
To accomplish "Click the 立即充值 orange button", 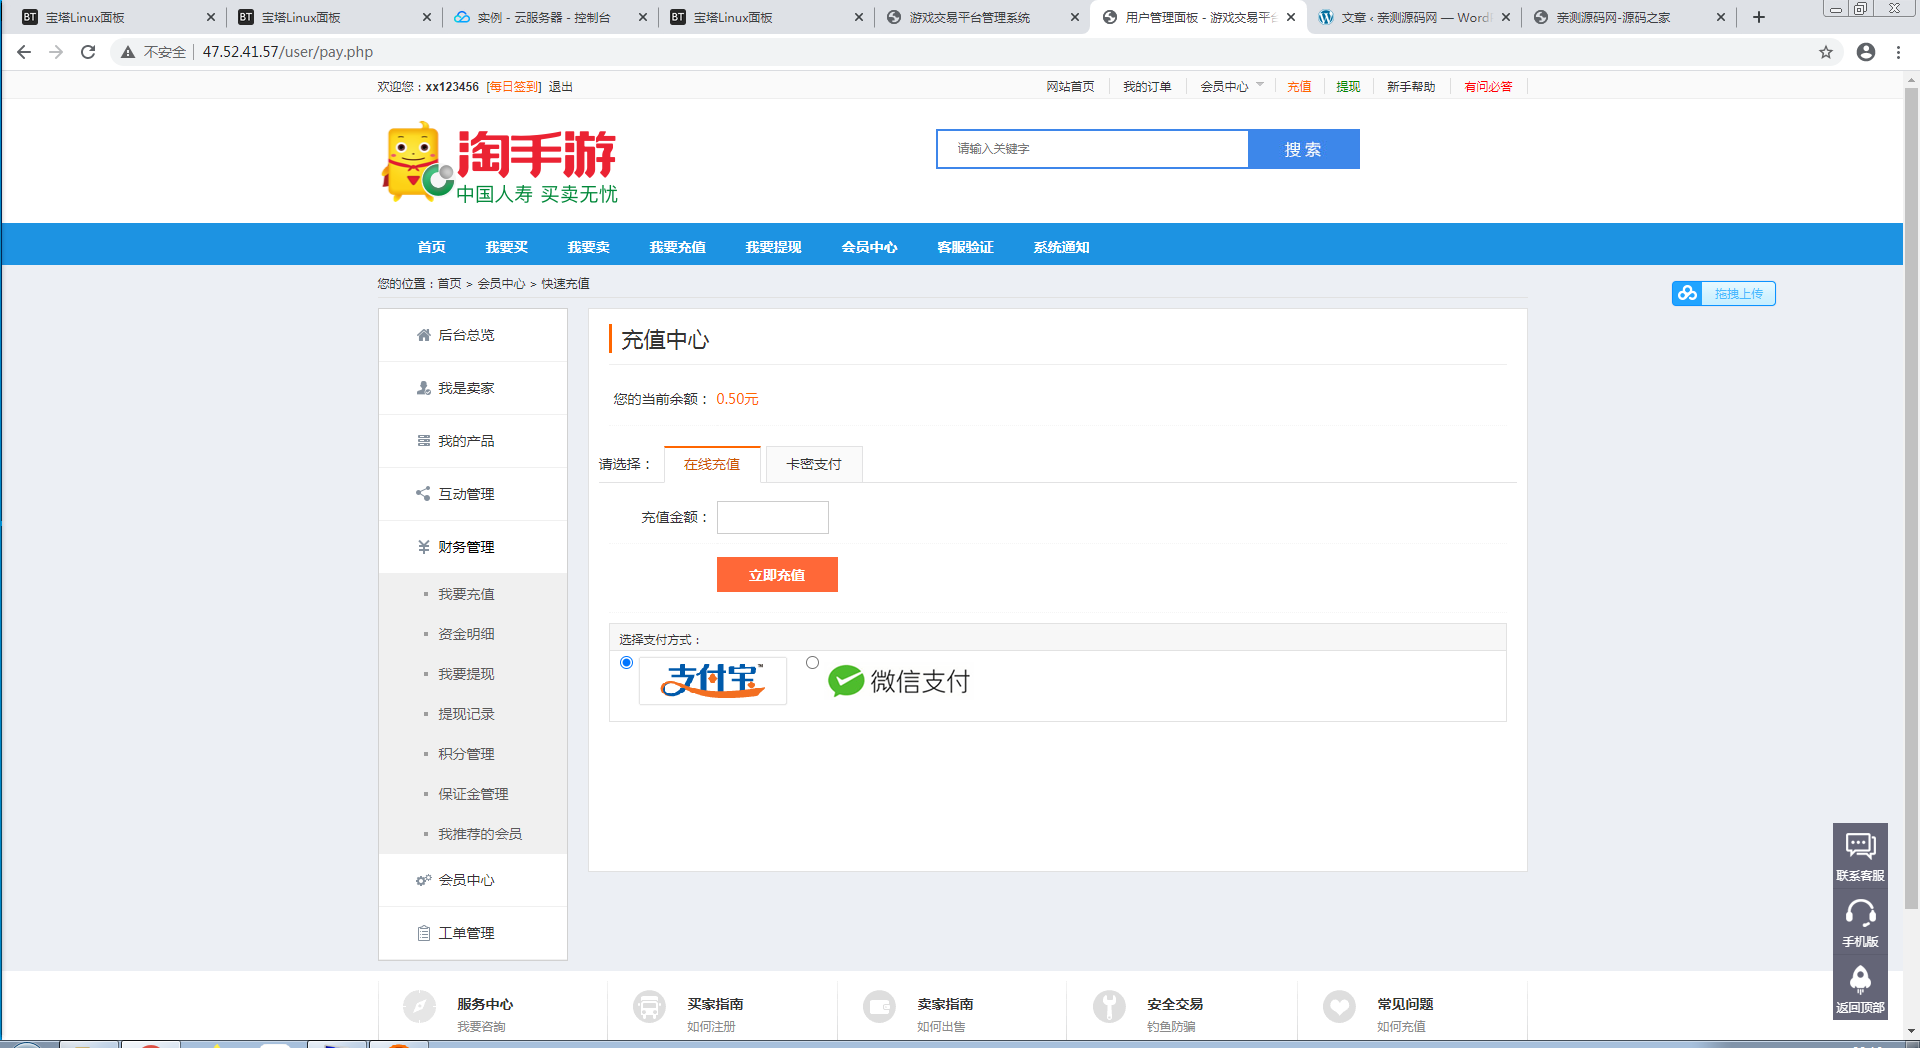I will pyautogui.click(x=777, y=575).
